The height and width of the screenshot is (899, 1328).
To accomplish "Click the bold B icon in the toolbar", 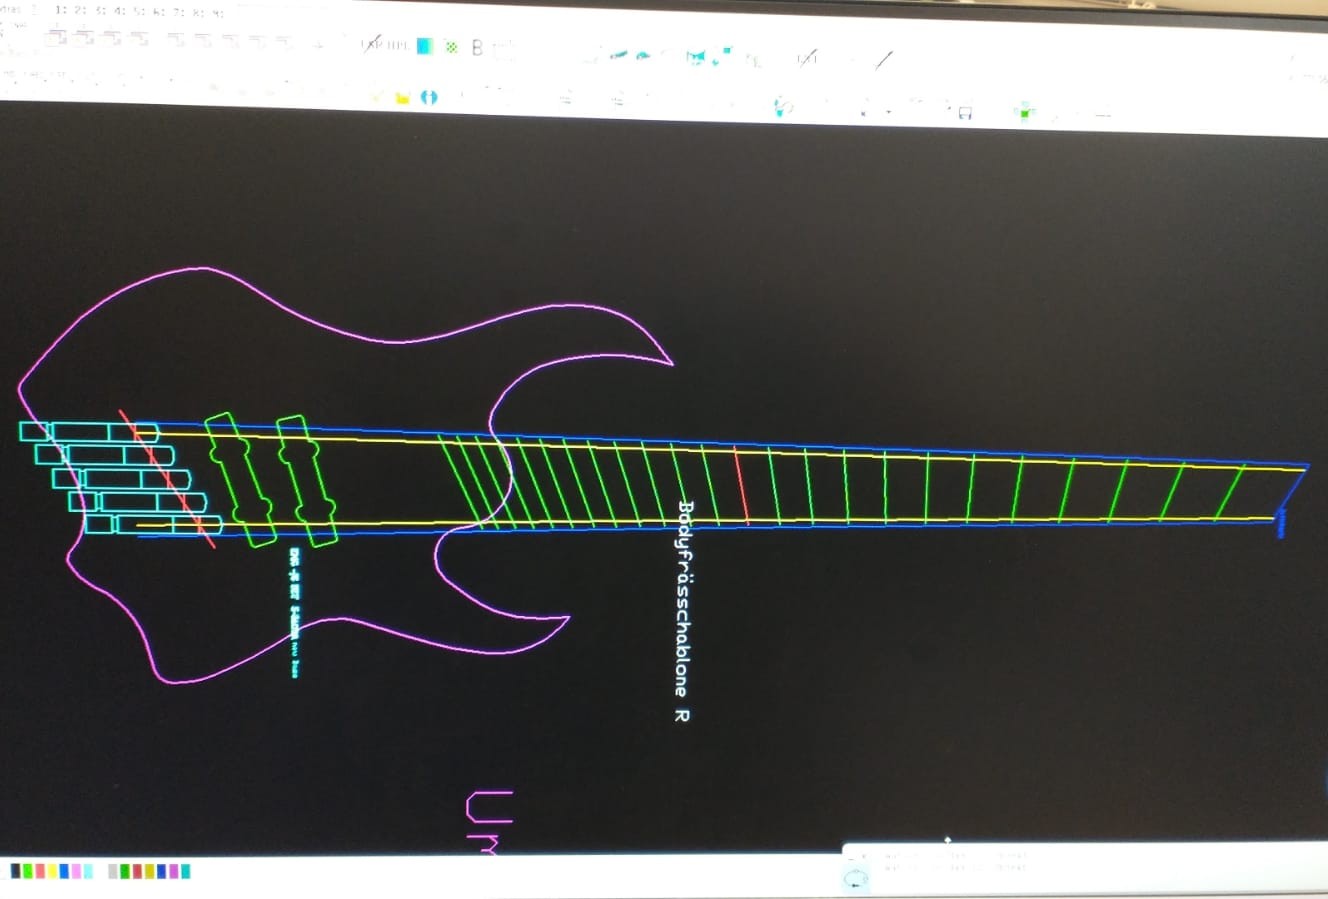I will [x=477, y=47].
